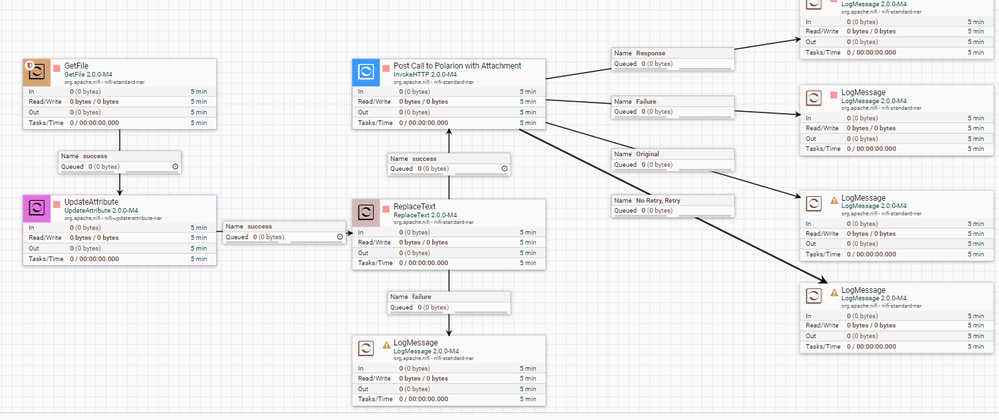Click the stopped indicator on ReplaceText processor
Image resolution: width=999 pixels, height=420 pixels.
pos(386,208)
